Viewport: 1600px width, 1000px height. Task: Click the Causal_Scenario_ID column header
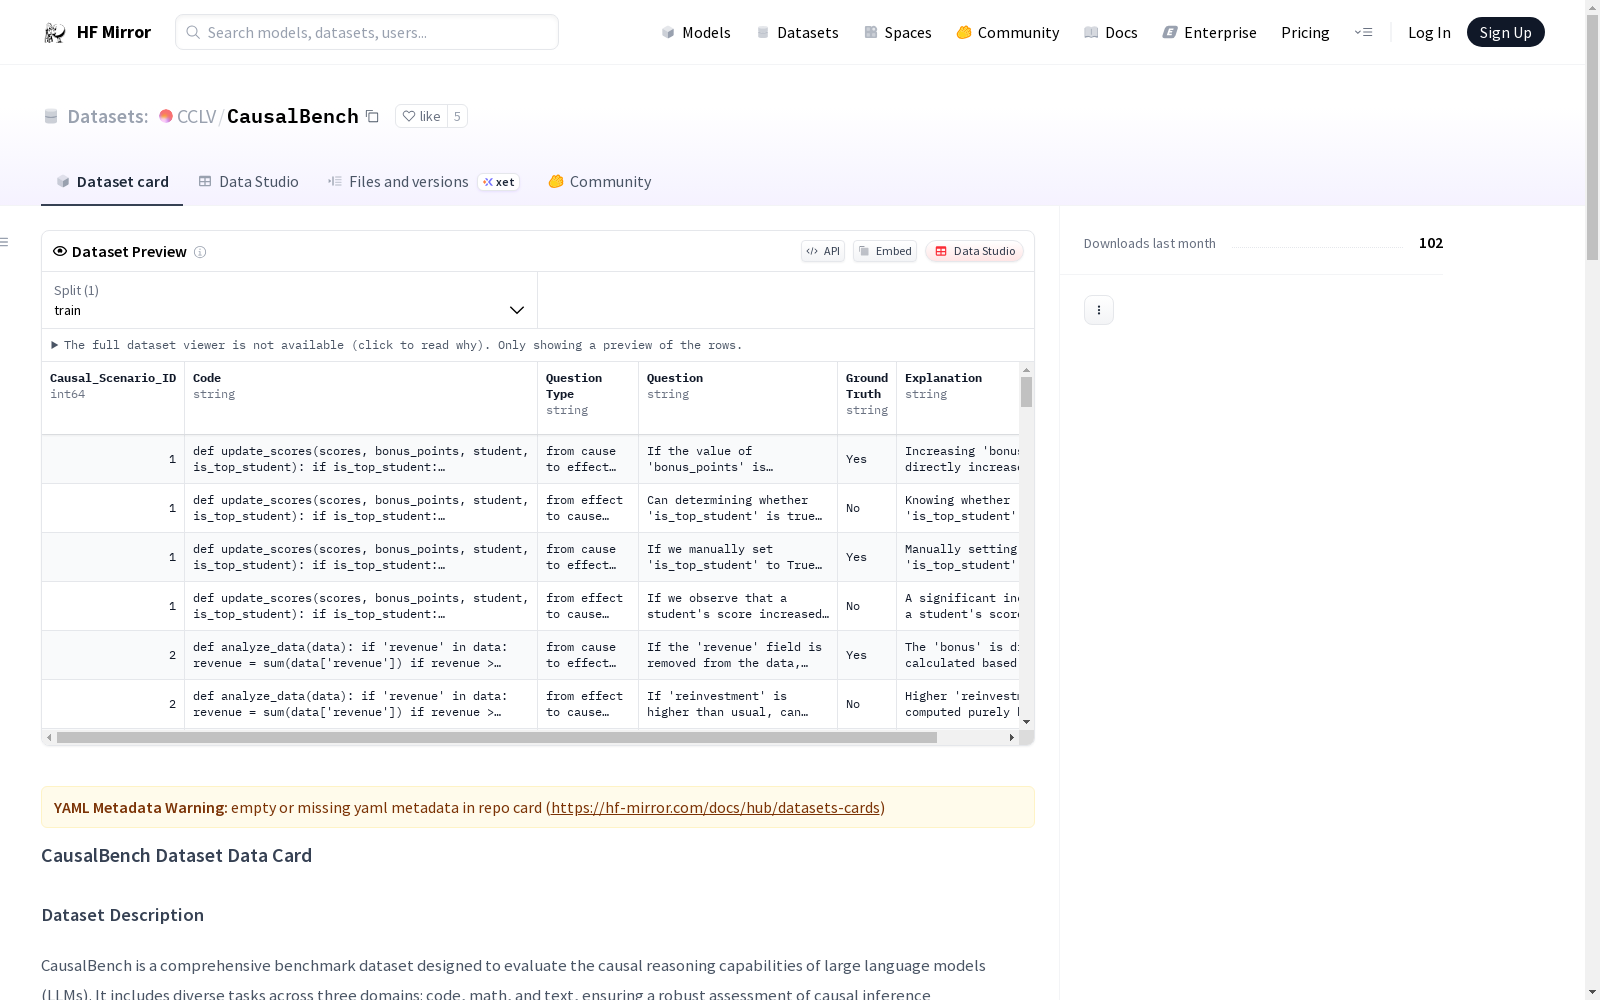[x=113, y=398]
